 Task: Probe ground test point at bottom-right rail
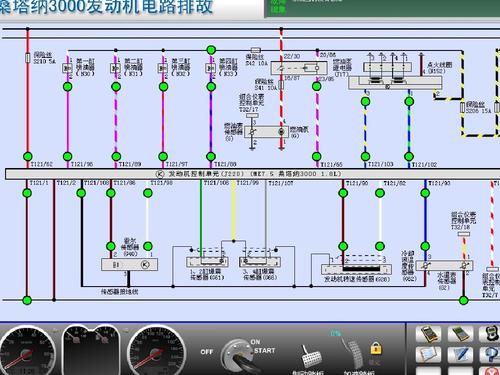(463, 300)
